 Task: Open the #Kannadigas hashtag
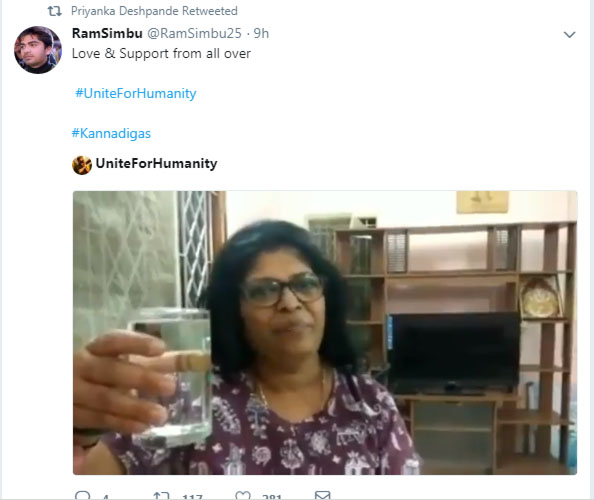pos(111,133)
